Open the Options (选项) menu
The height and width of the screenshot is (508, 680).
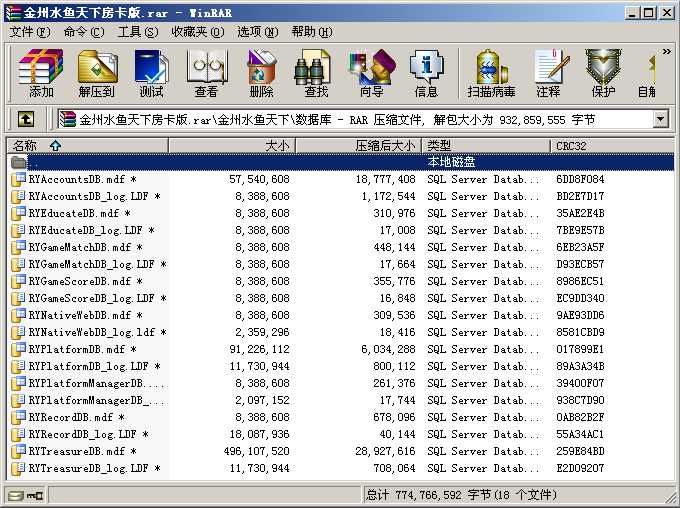pos(258,32)
